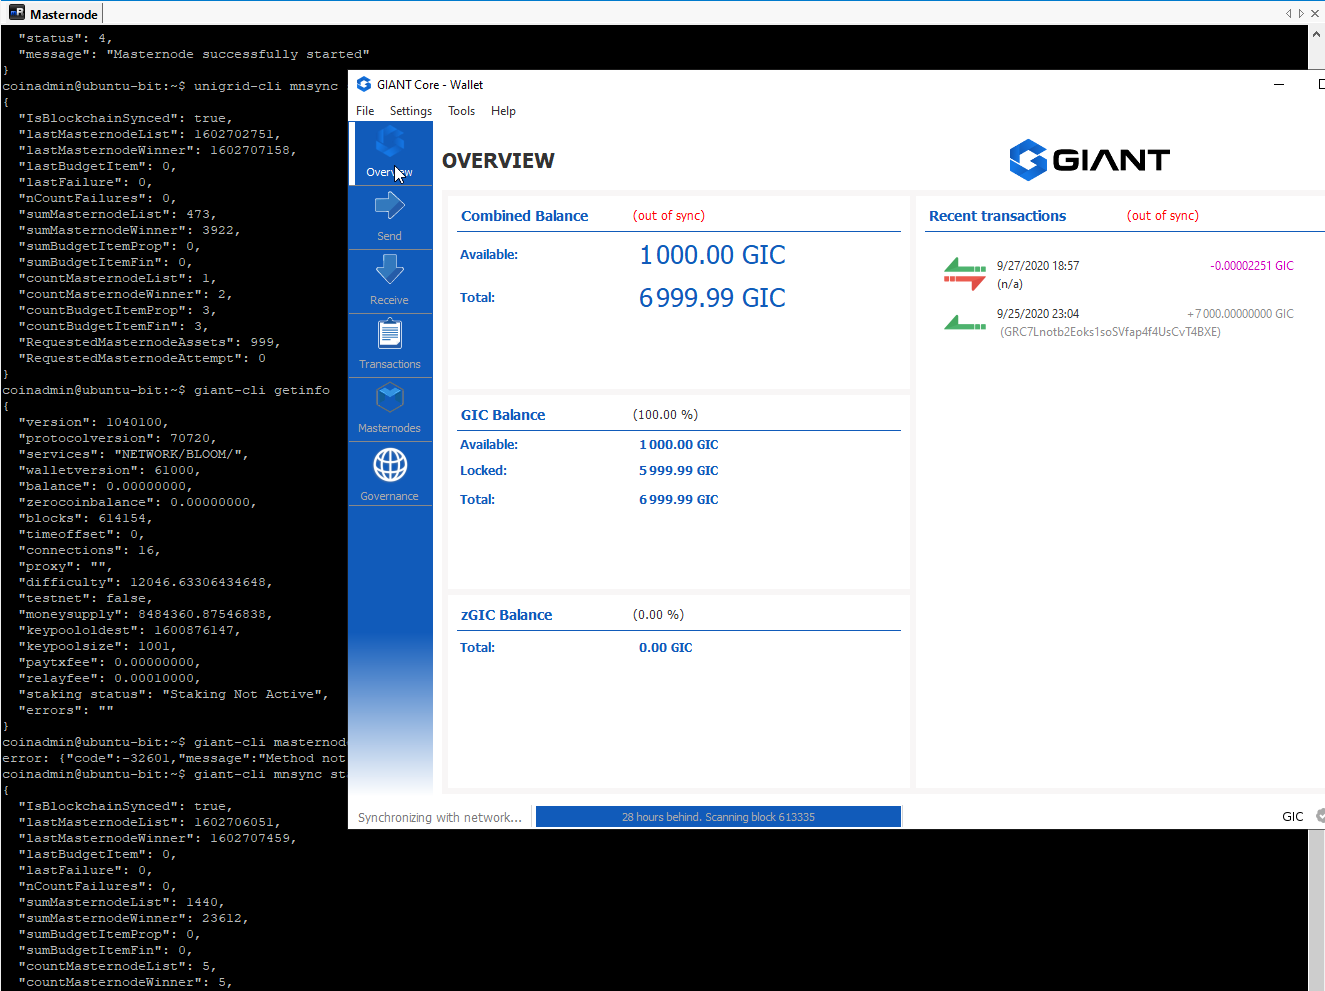This screenshot has height=991, width=1325.
Task: Click the "keypoololdest": 1600876147 terminal line
Action: point(130,630)
